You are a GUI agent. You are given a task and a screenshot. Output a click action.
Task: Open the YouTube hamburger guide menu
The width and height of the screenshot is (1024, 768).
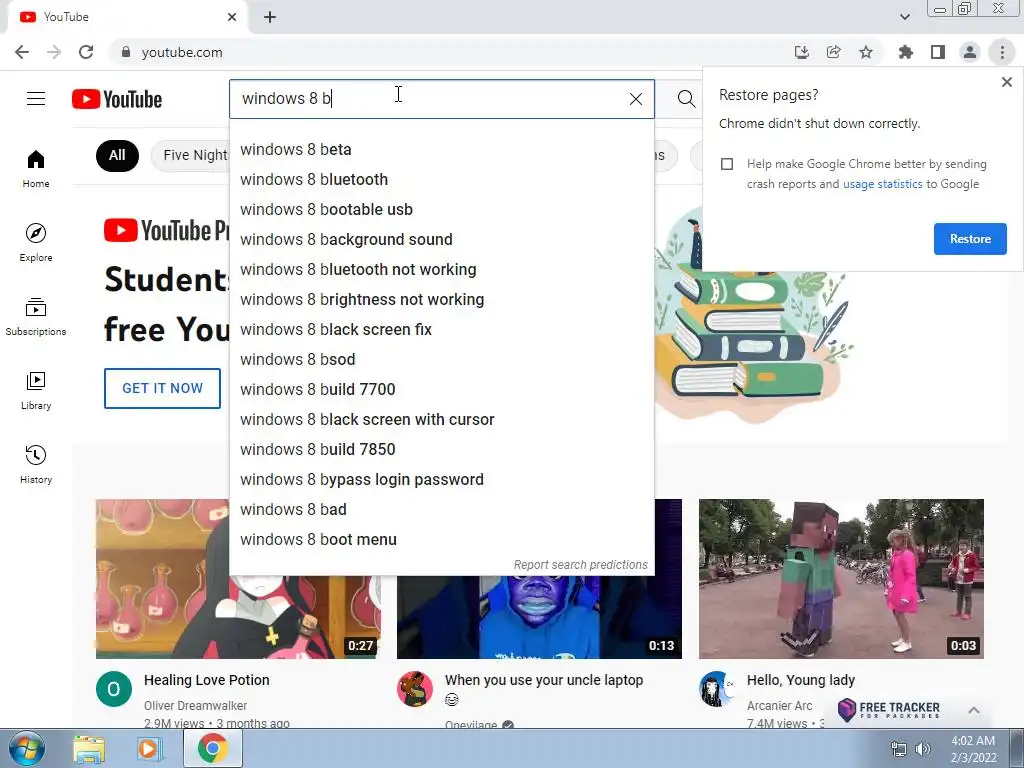[36, 99]
